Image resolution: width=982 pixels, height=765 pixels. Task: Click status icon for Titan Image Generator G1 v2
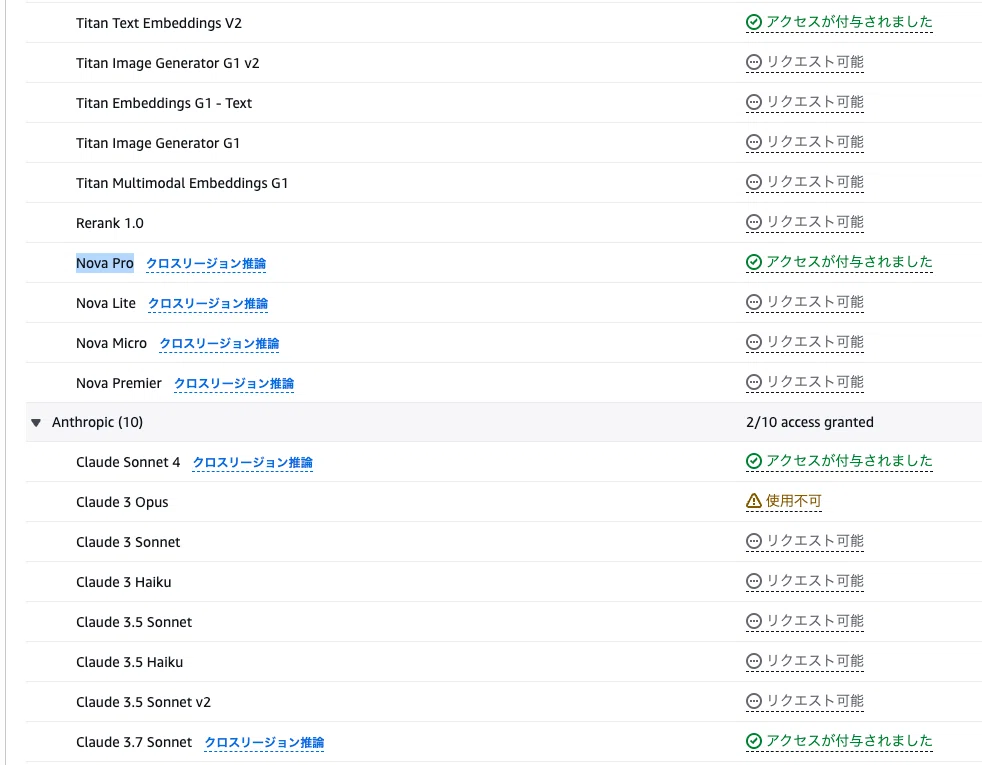coord(754,63)
